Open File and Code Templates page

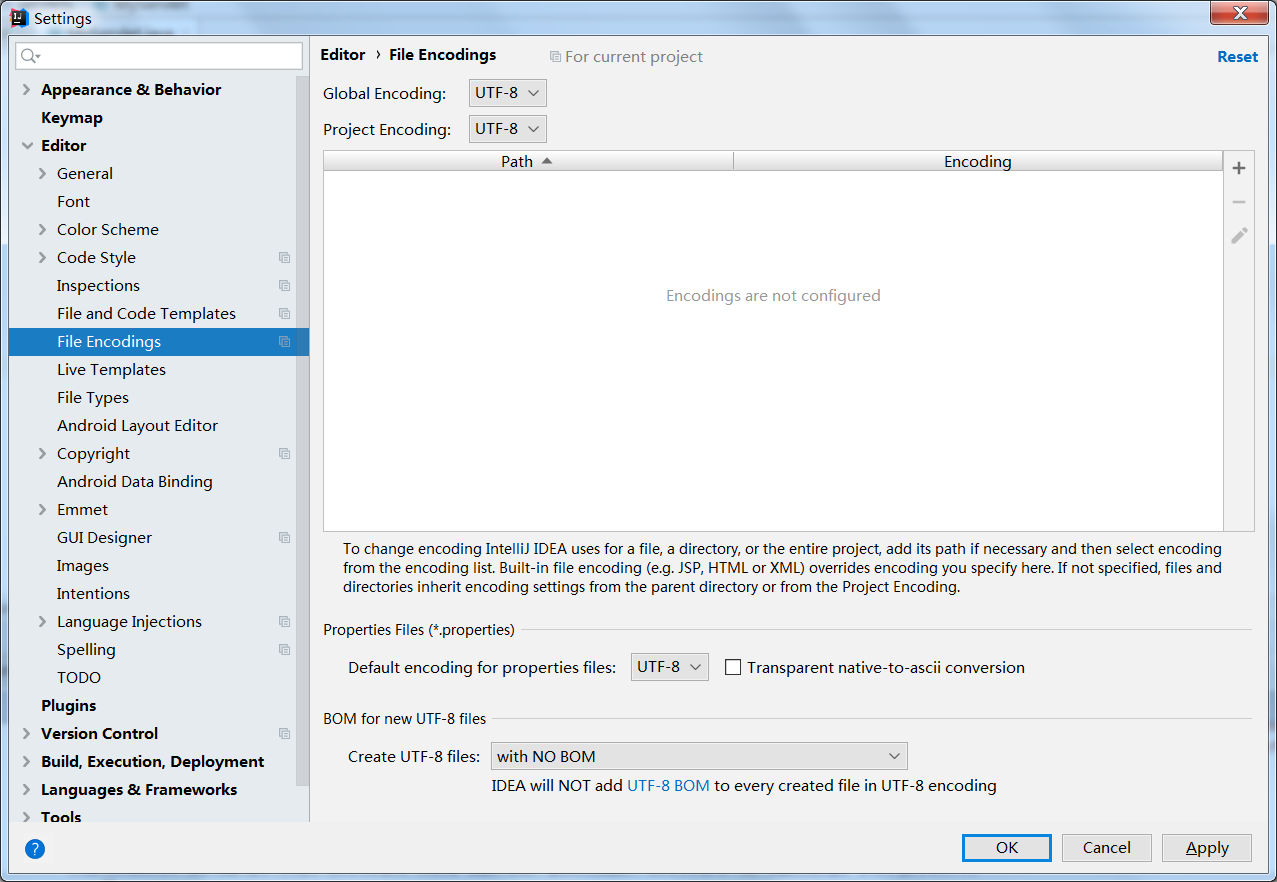[x=146, y=314]
